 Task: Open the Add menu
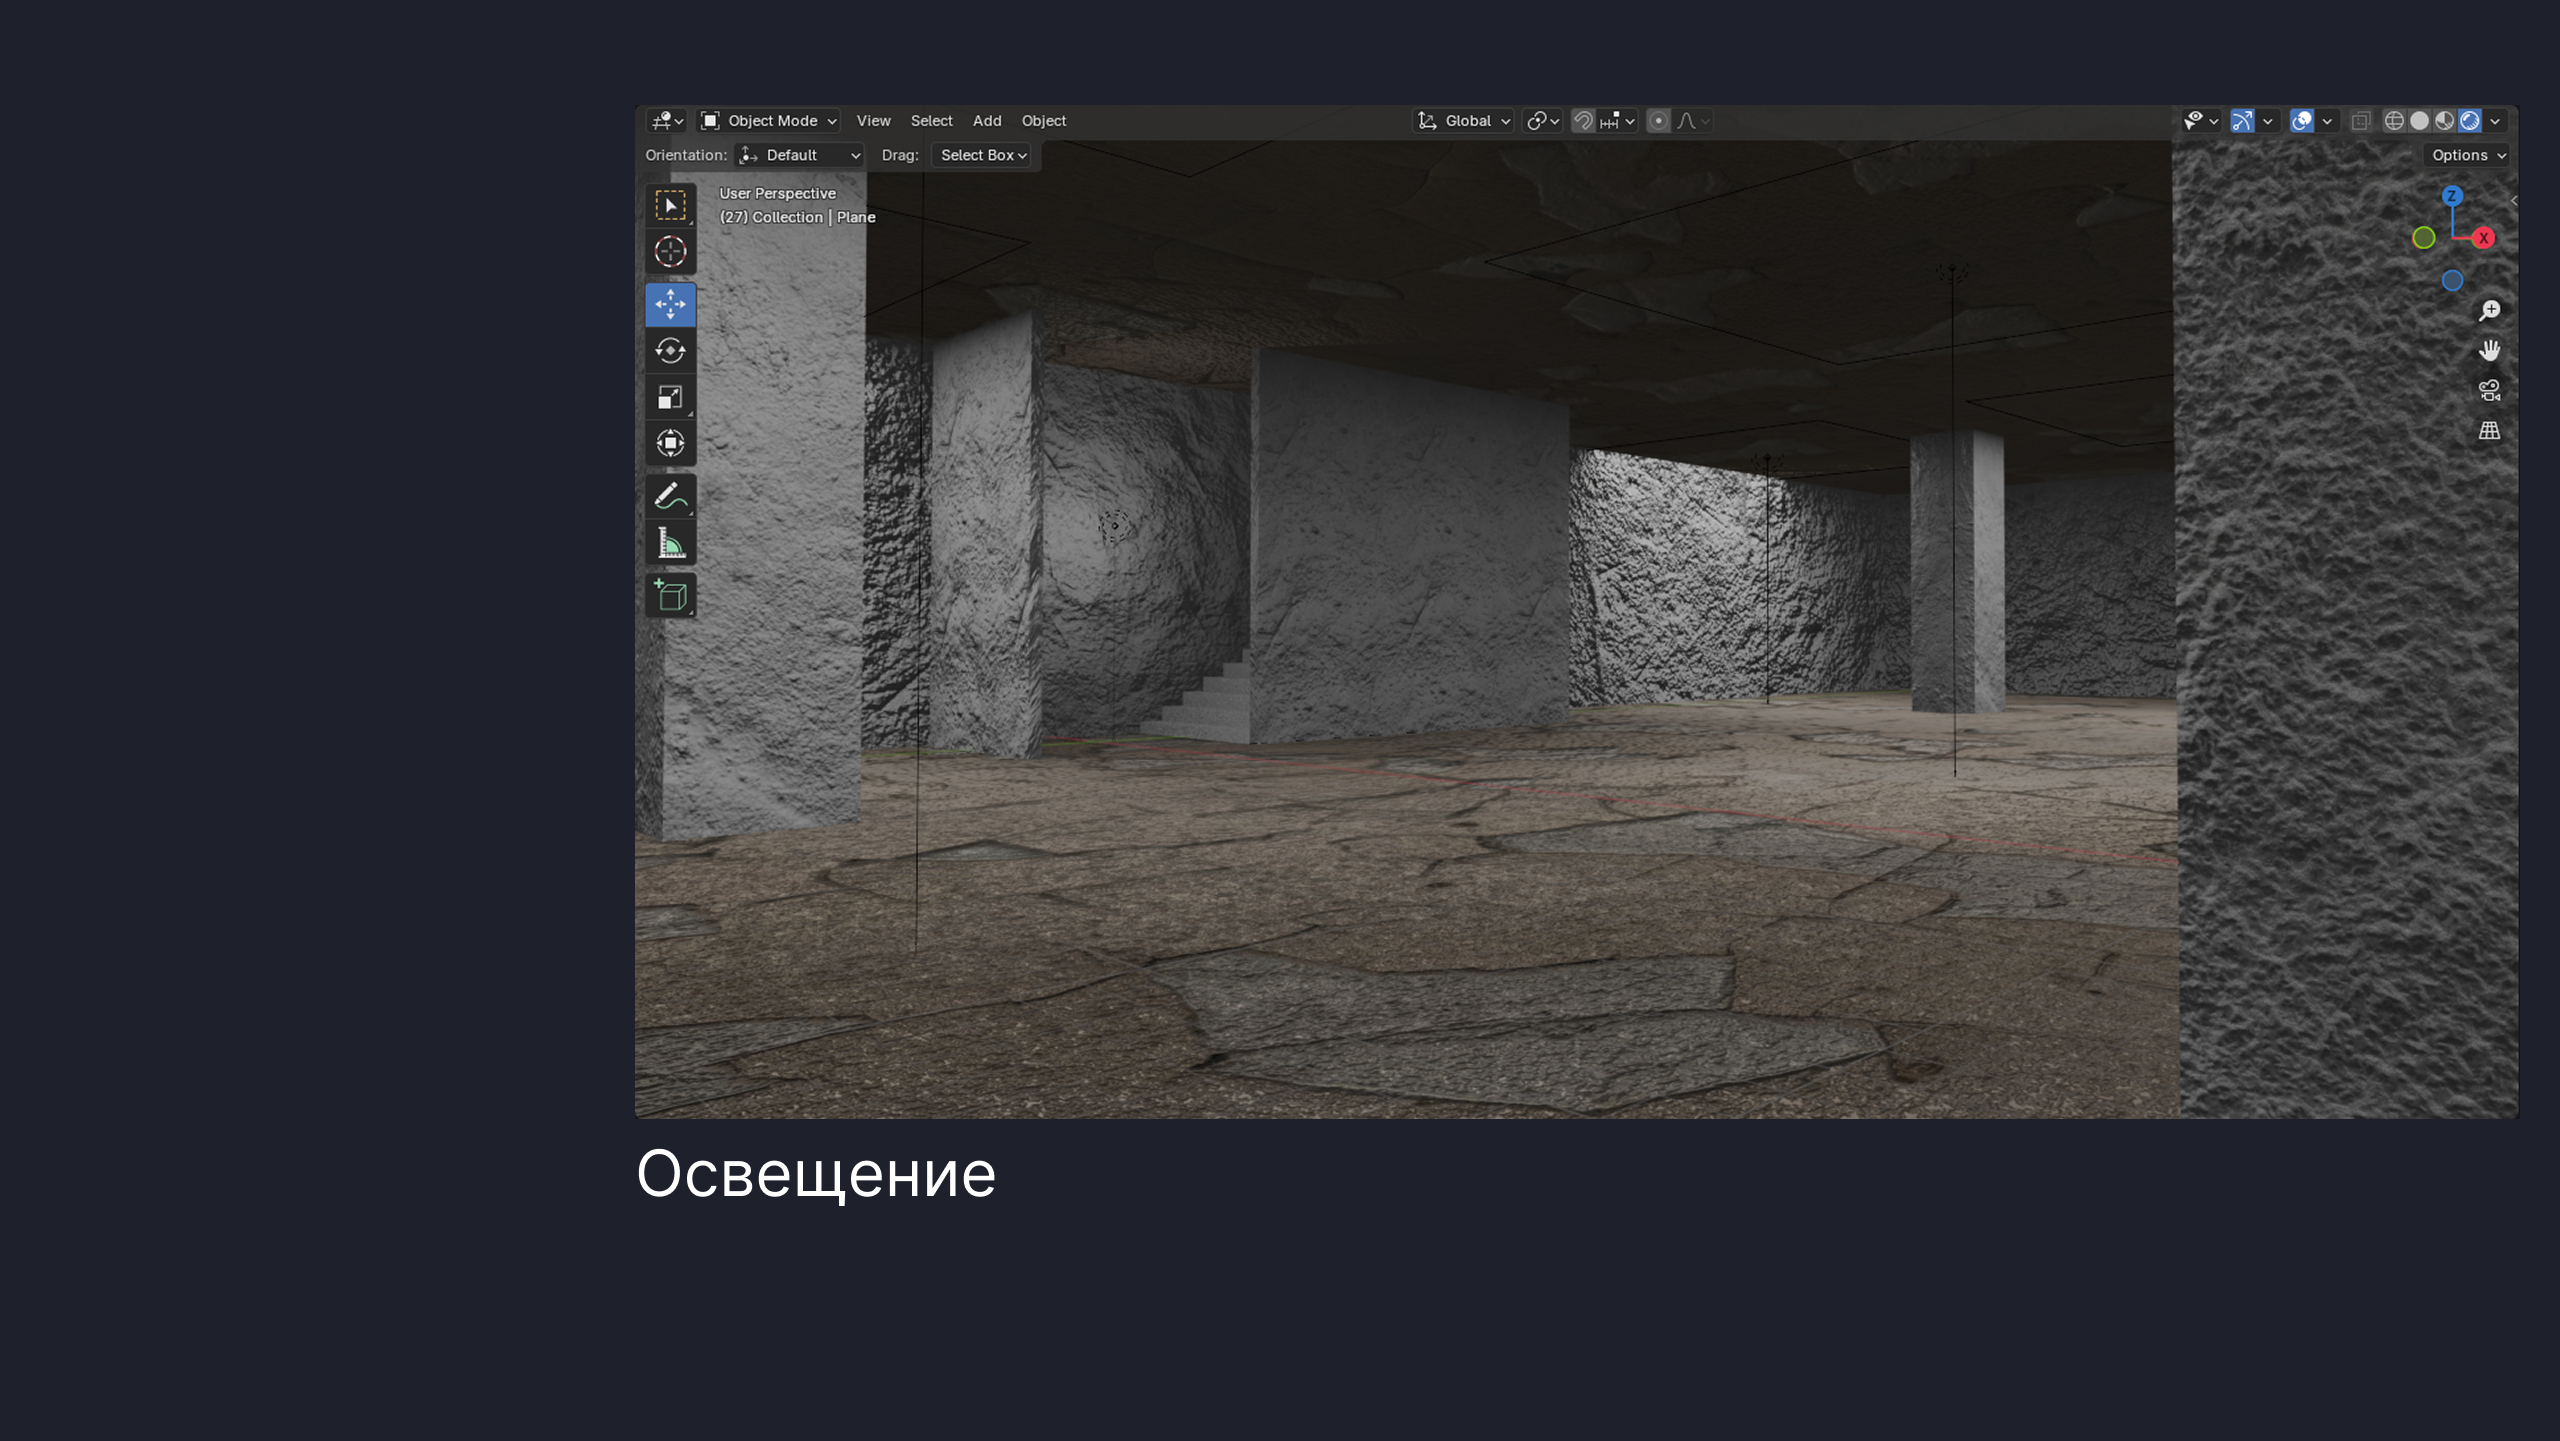987,121
